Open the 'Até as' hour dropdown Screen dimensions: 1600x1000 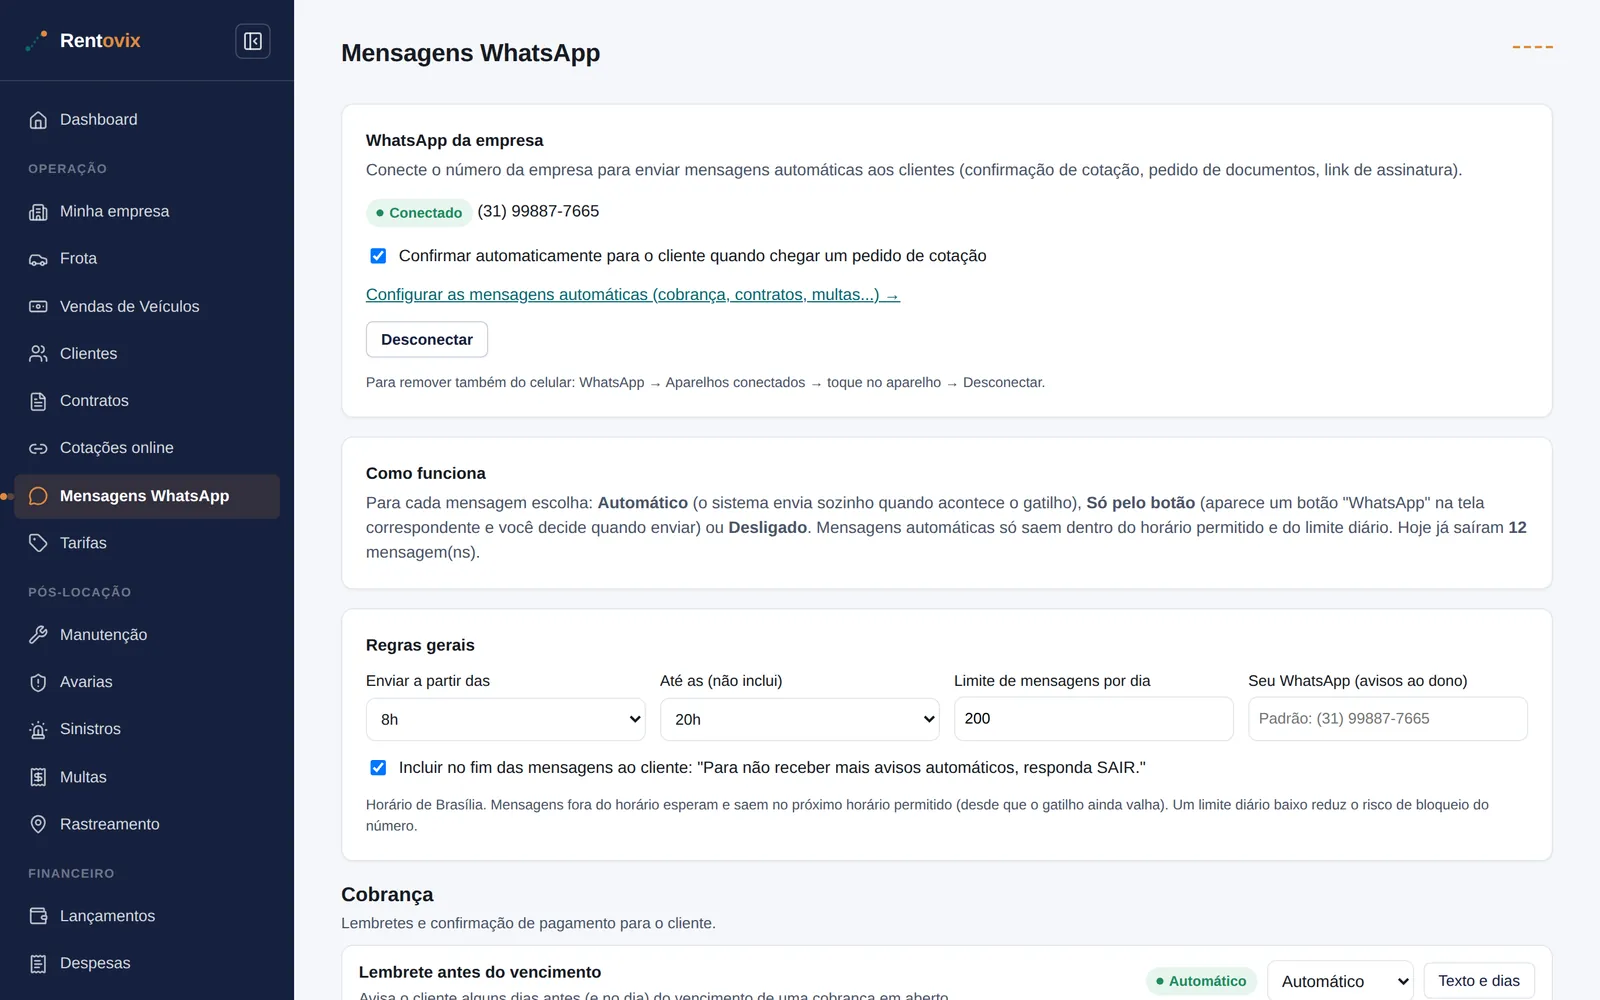pyautogui.click(x=800, y=719)
